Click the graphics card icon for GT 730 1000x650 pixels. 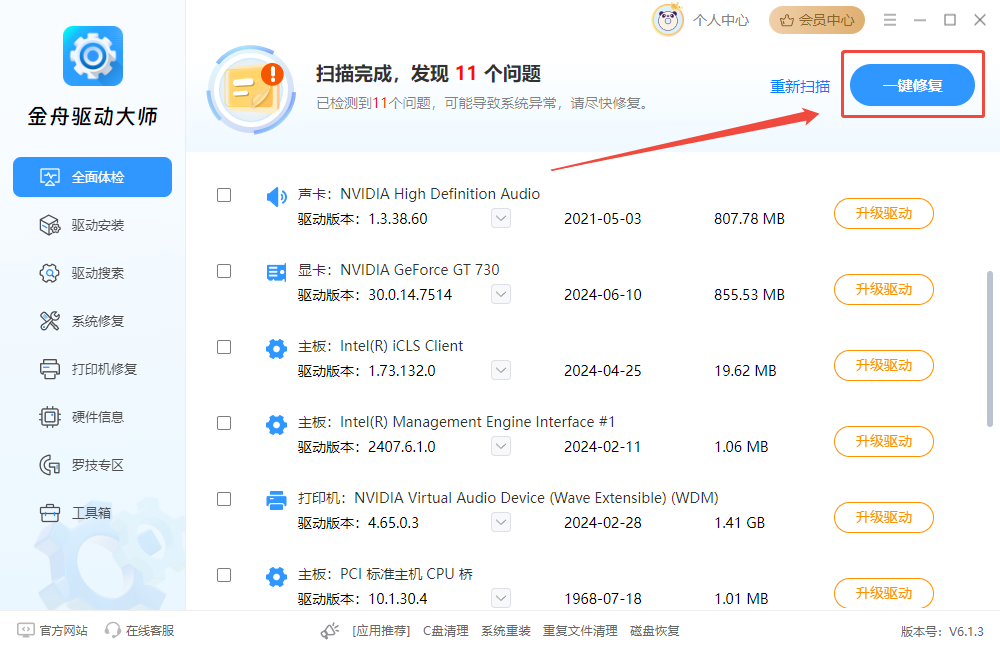click(276, 273)
